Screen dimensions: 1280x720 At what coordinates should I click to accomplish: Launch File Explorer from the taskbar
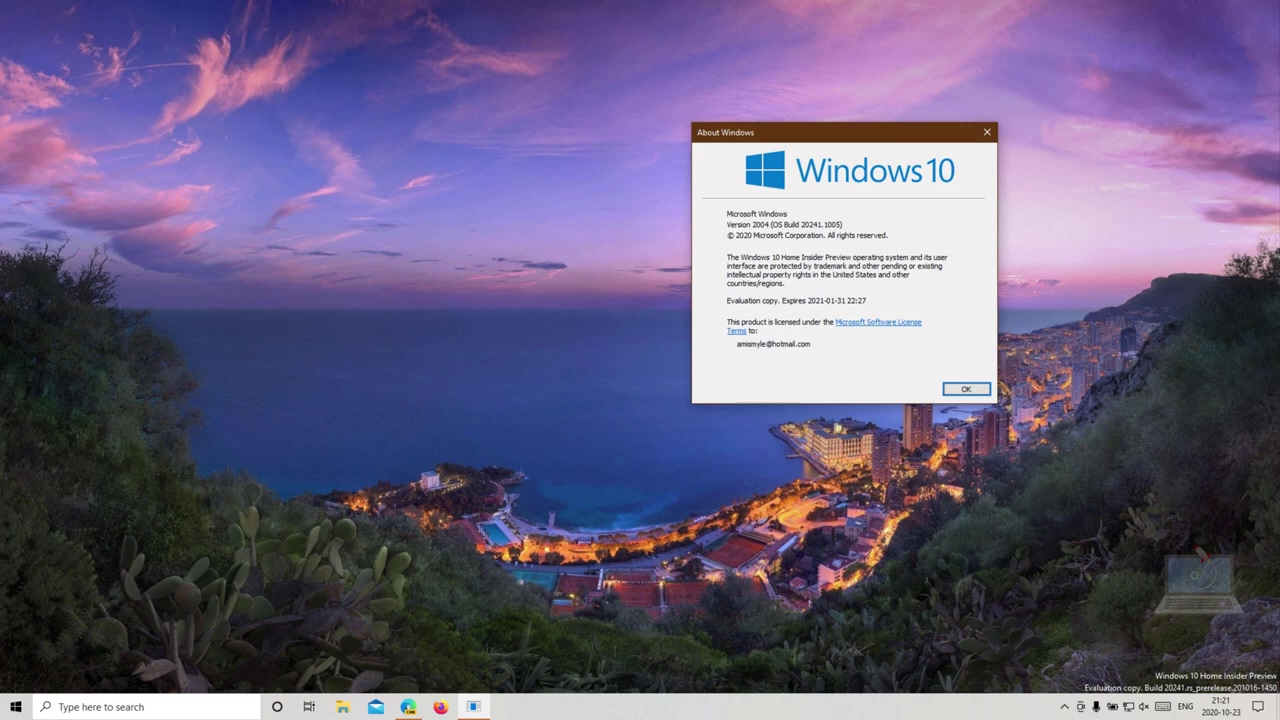pyautogui.click(x=342, y=707)
